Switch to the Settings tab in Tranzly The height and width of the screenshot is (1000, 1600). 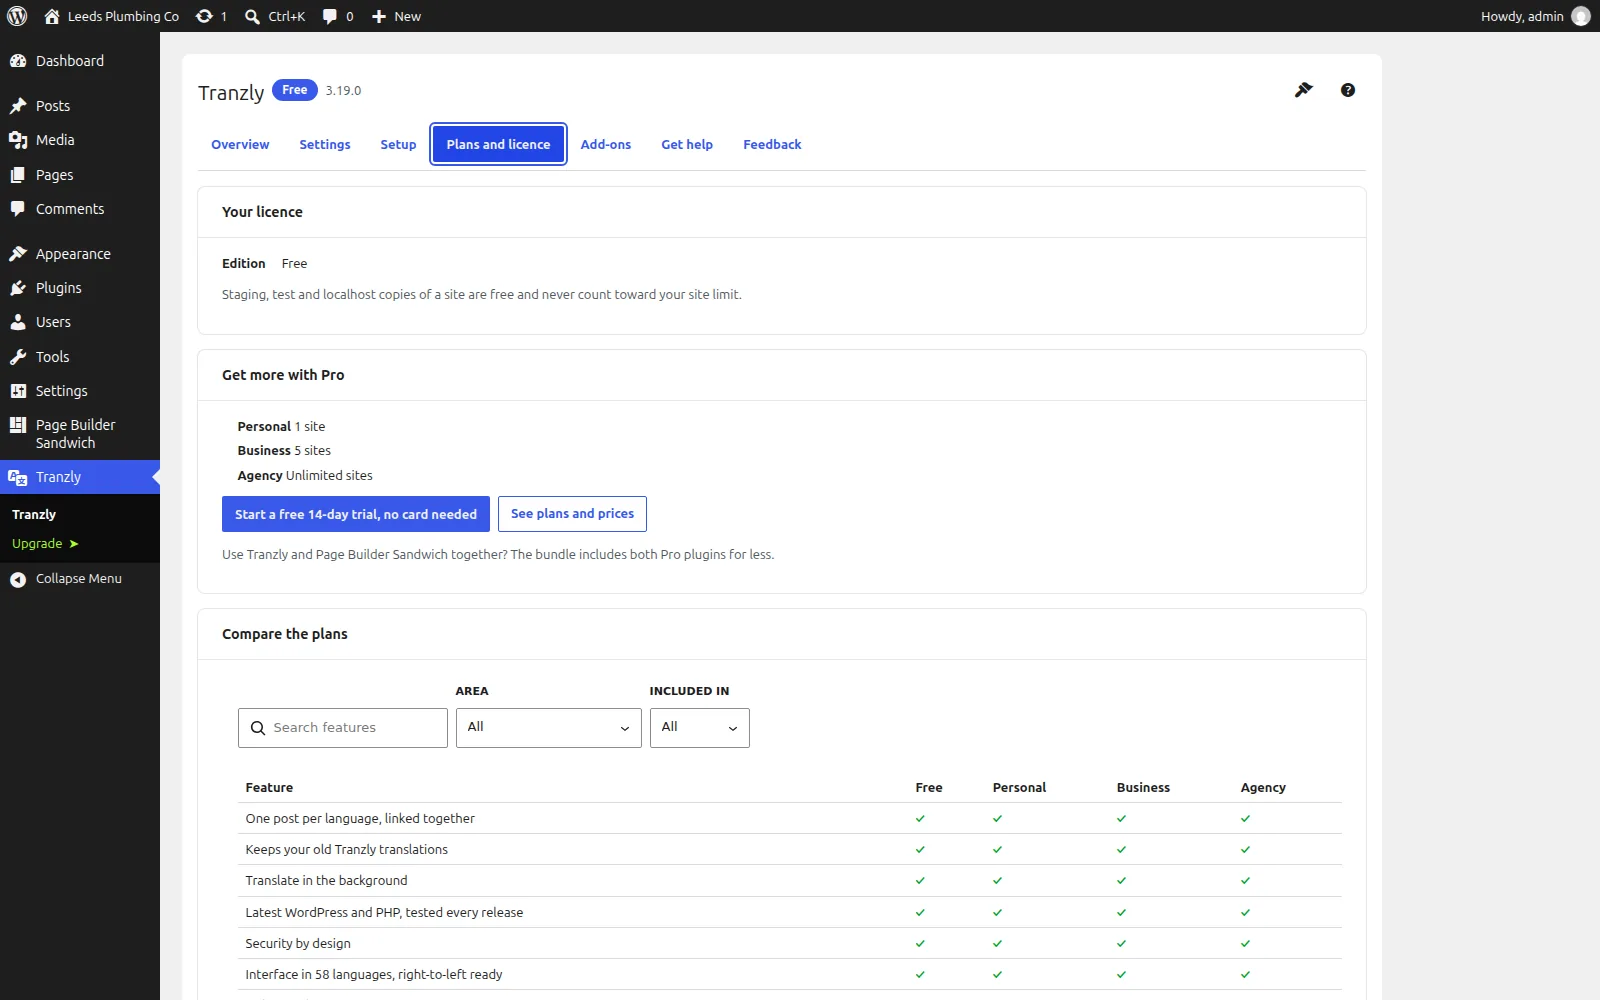tap(325, 144)
